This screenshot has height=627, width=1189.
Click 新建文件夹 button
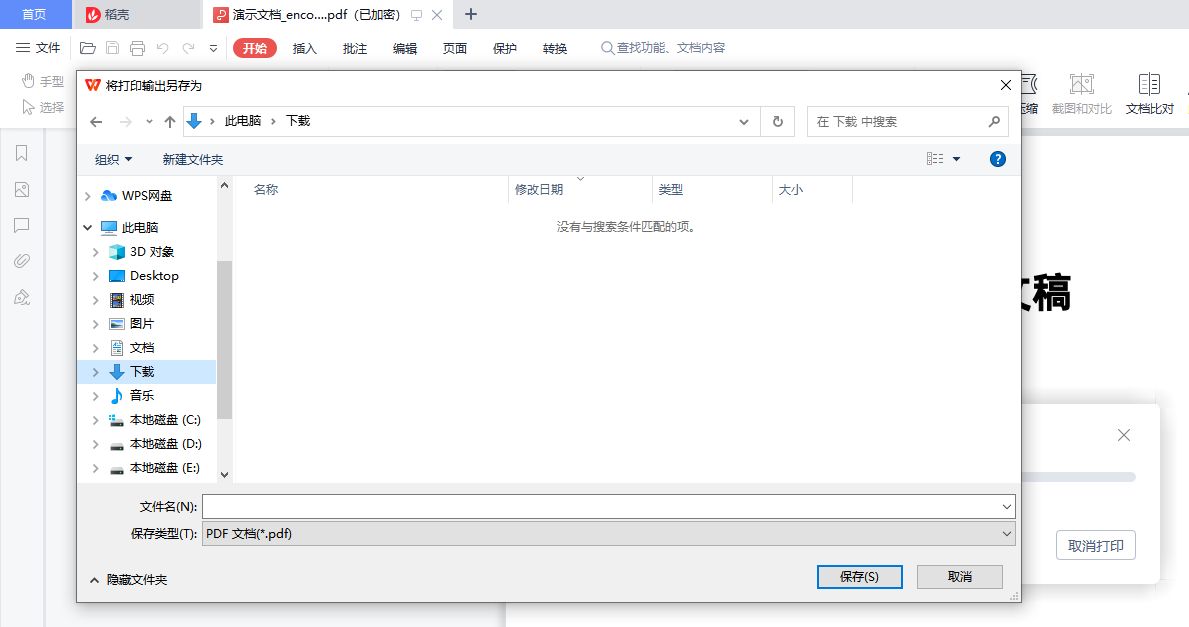pos(193,159)
